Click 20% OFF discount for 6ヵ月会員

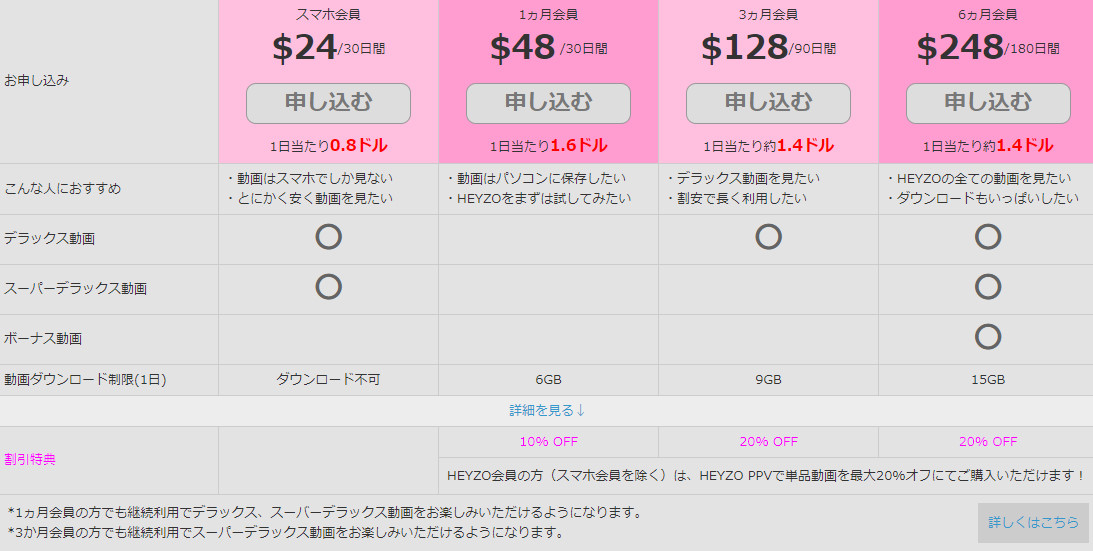(988, 441)
